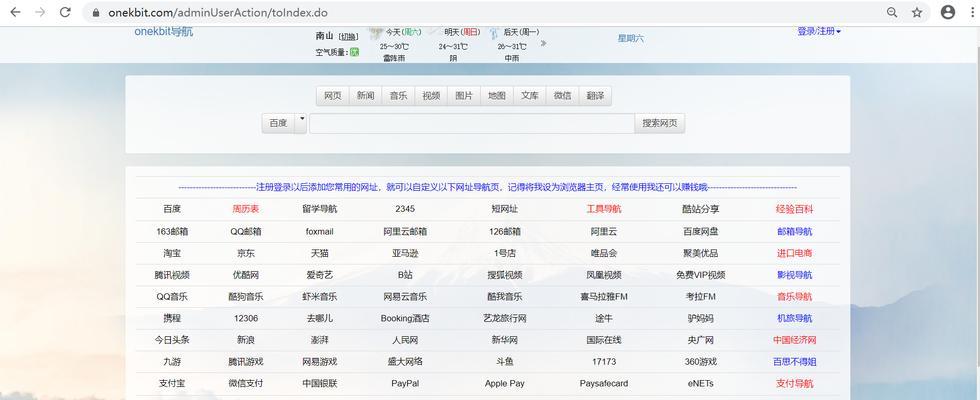Open the 机旅导航 link
Viewport: 980px width, 400px height.
(794, 318)
